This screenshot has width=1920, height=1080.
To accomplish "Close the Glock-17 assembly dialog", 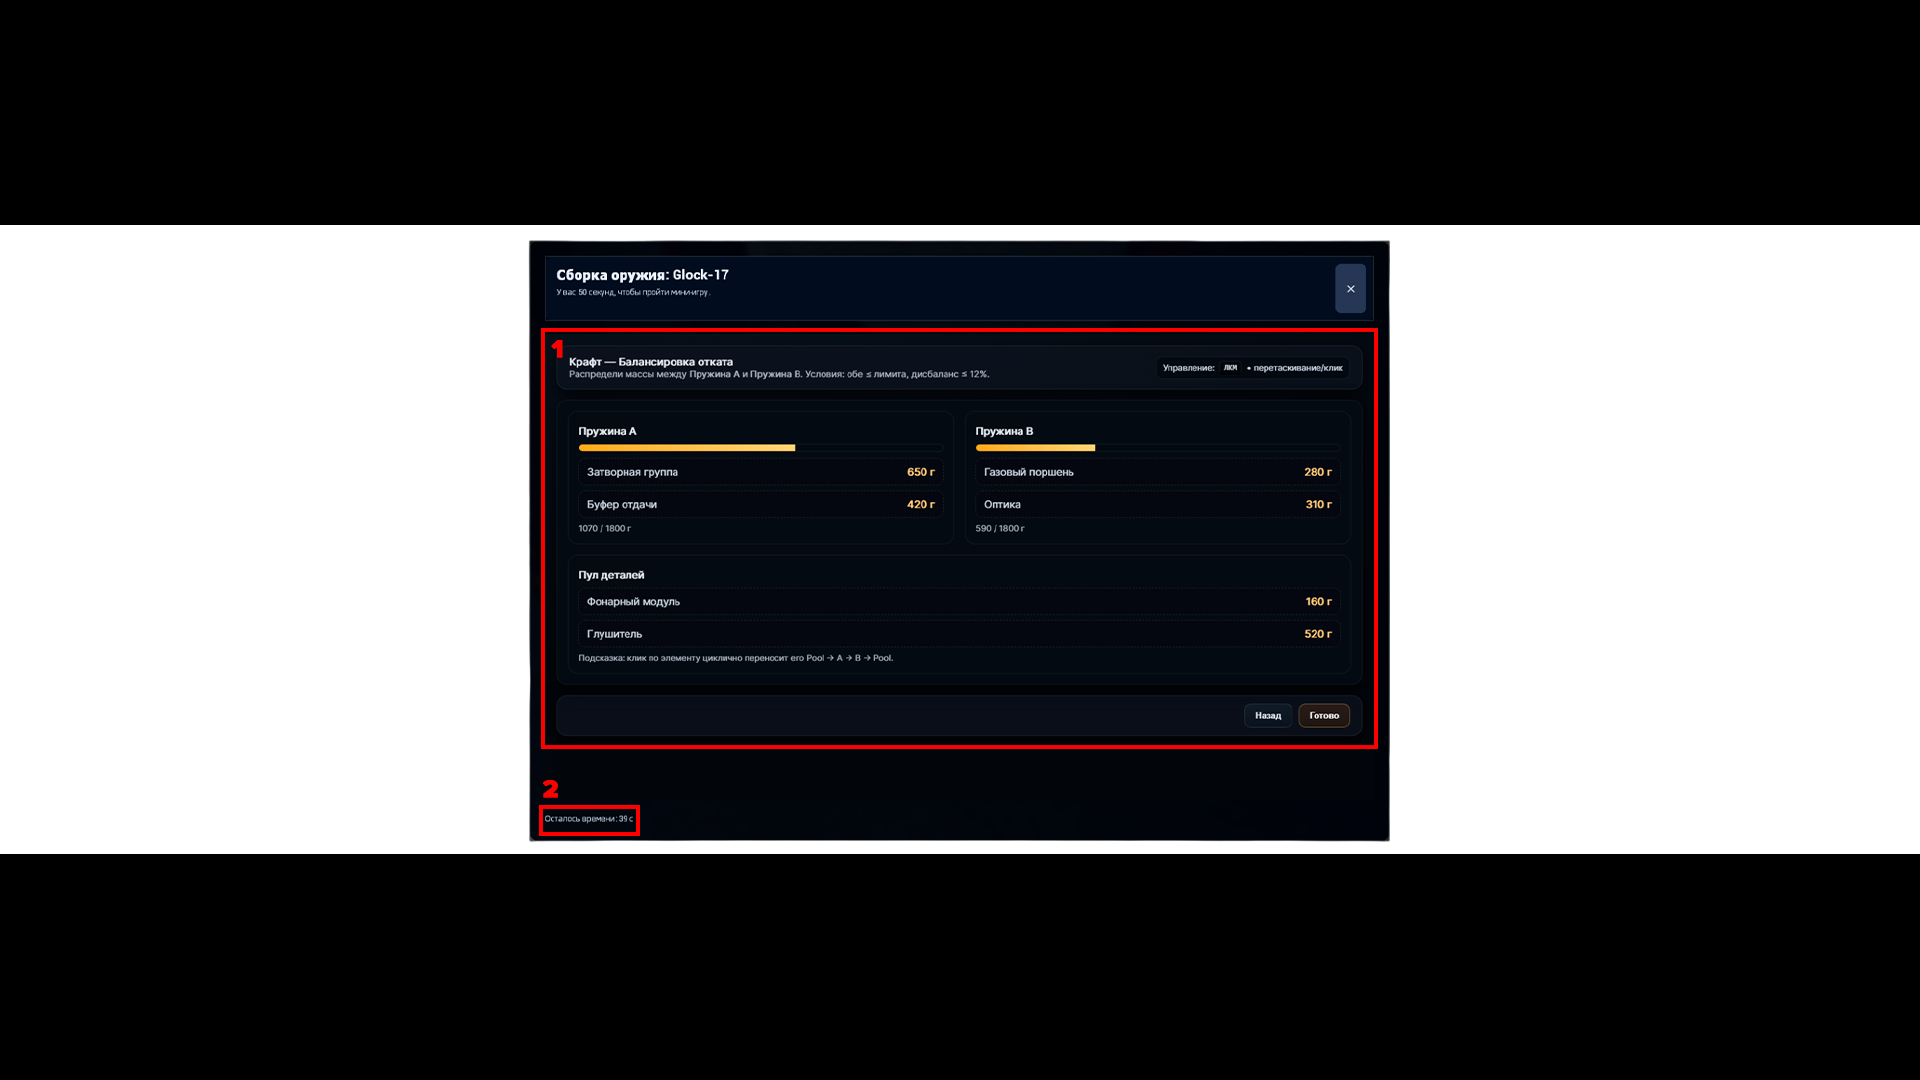I will pyautogui.click(x=1350, y=289).
